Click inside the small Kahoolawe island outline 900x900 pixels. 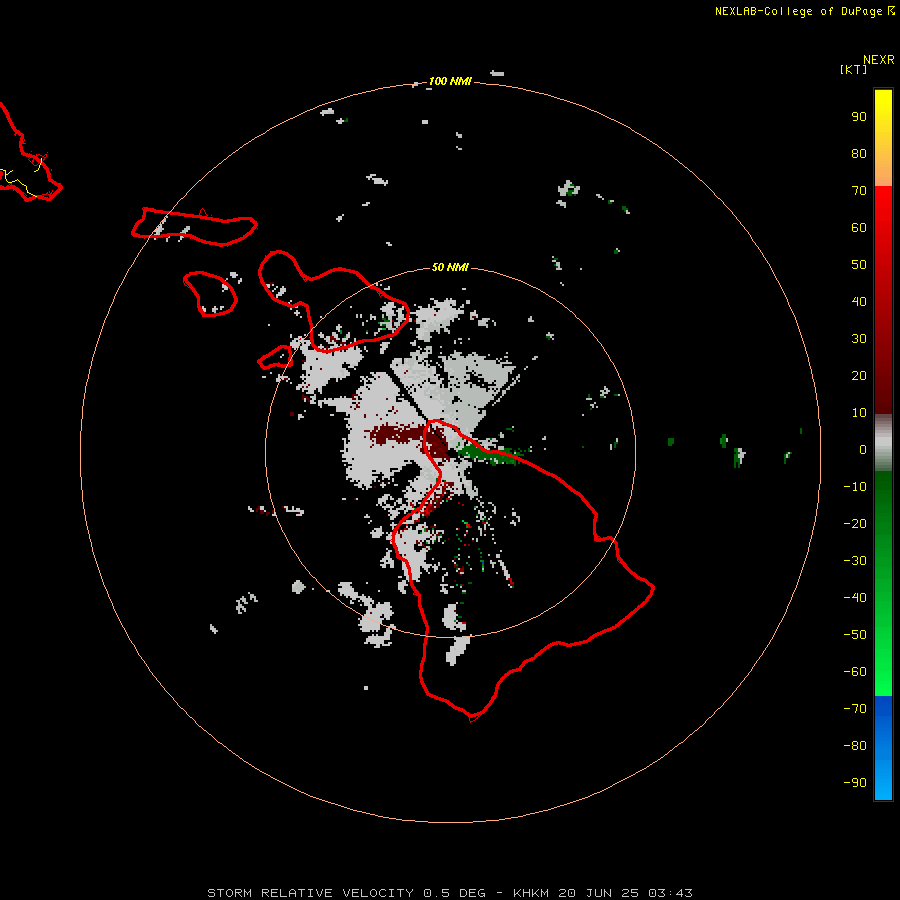point(276,358)
